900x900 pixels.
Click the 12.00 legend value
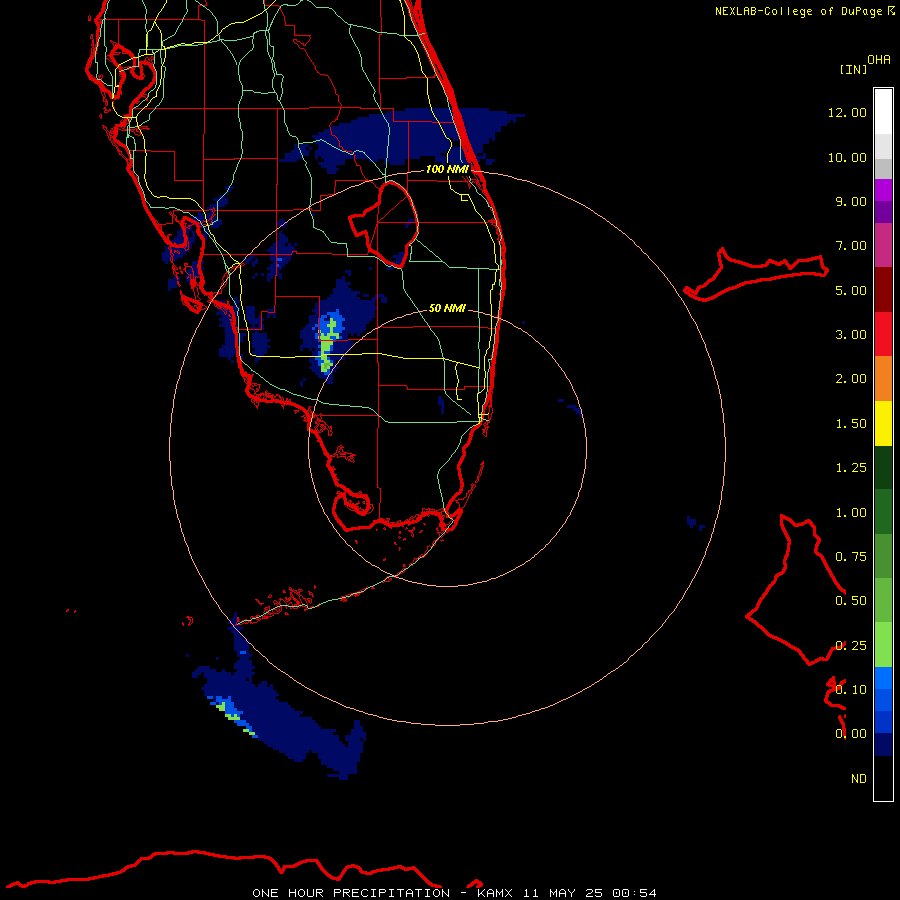[847, 112]
